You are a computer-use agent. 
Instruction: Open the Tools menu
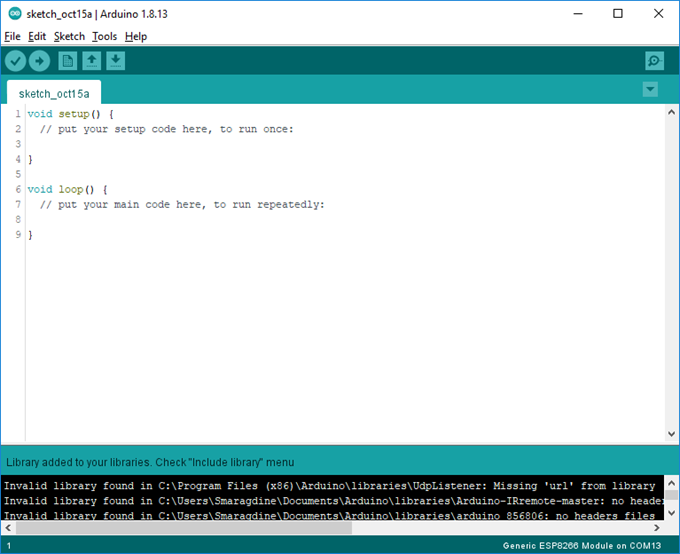[x=105, y=36]
